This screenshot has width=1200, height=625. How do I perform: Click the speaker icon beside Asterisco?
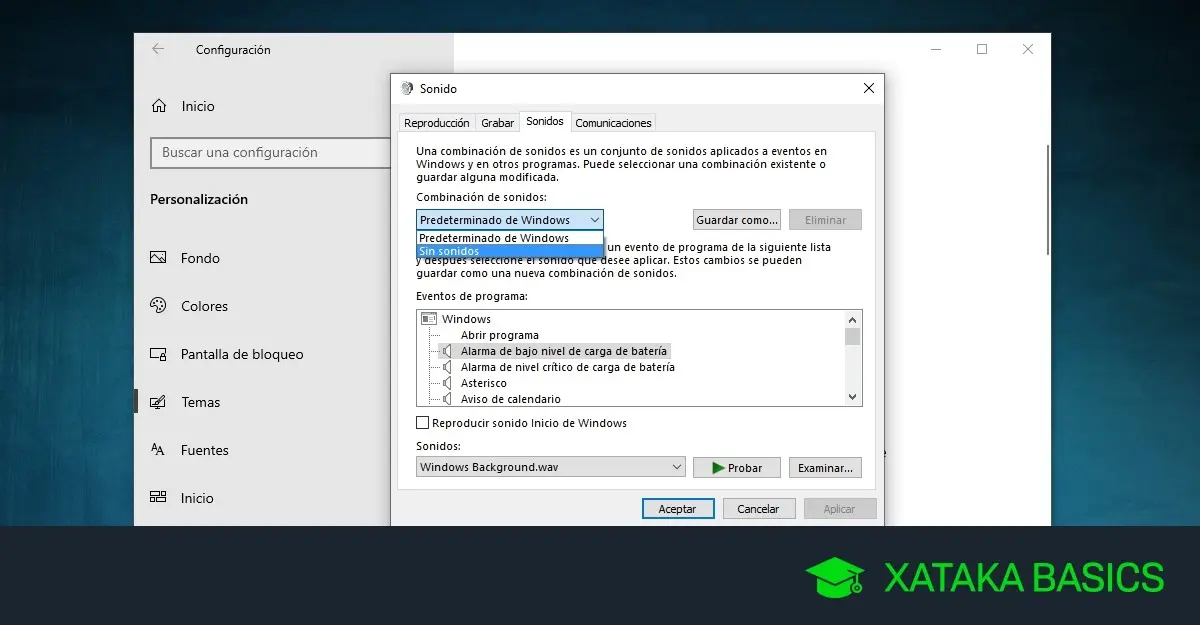447,383
